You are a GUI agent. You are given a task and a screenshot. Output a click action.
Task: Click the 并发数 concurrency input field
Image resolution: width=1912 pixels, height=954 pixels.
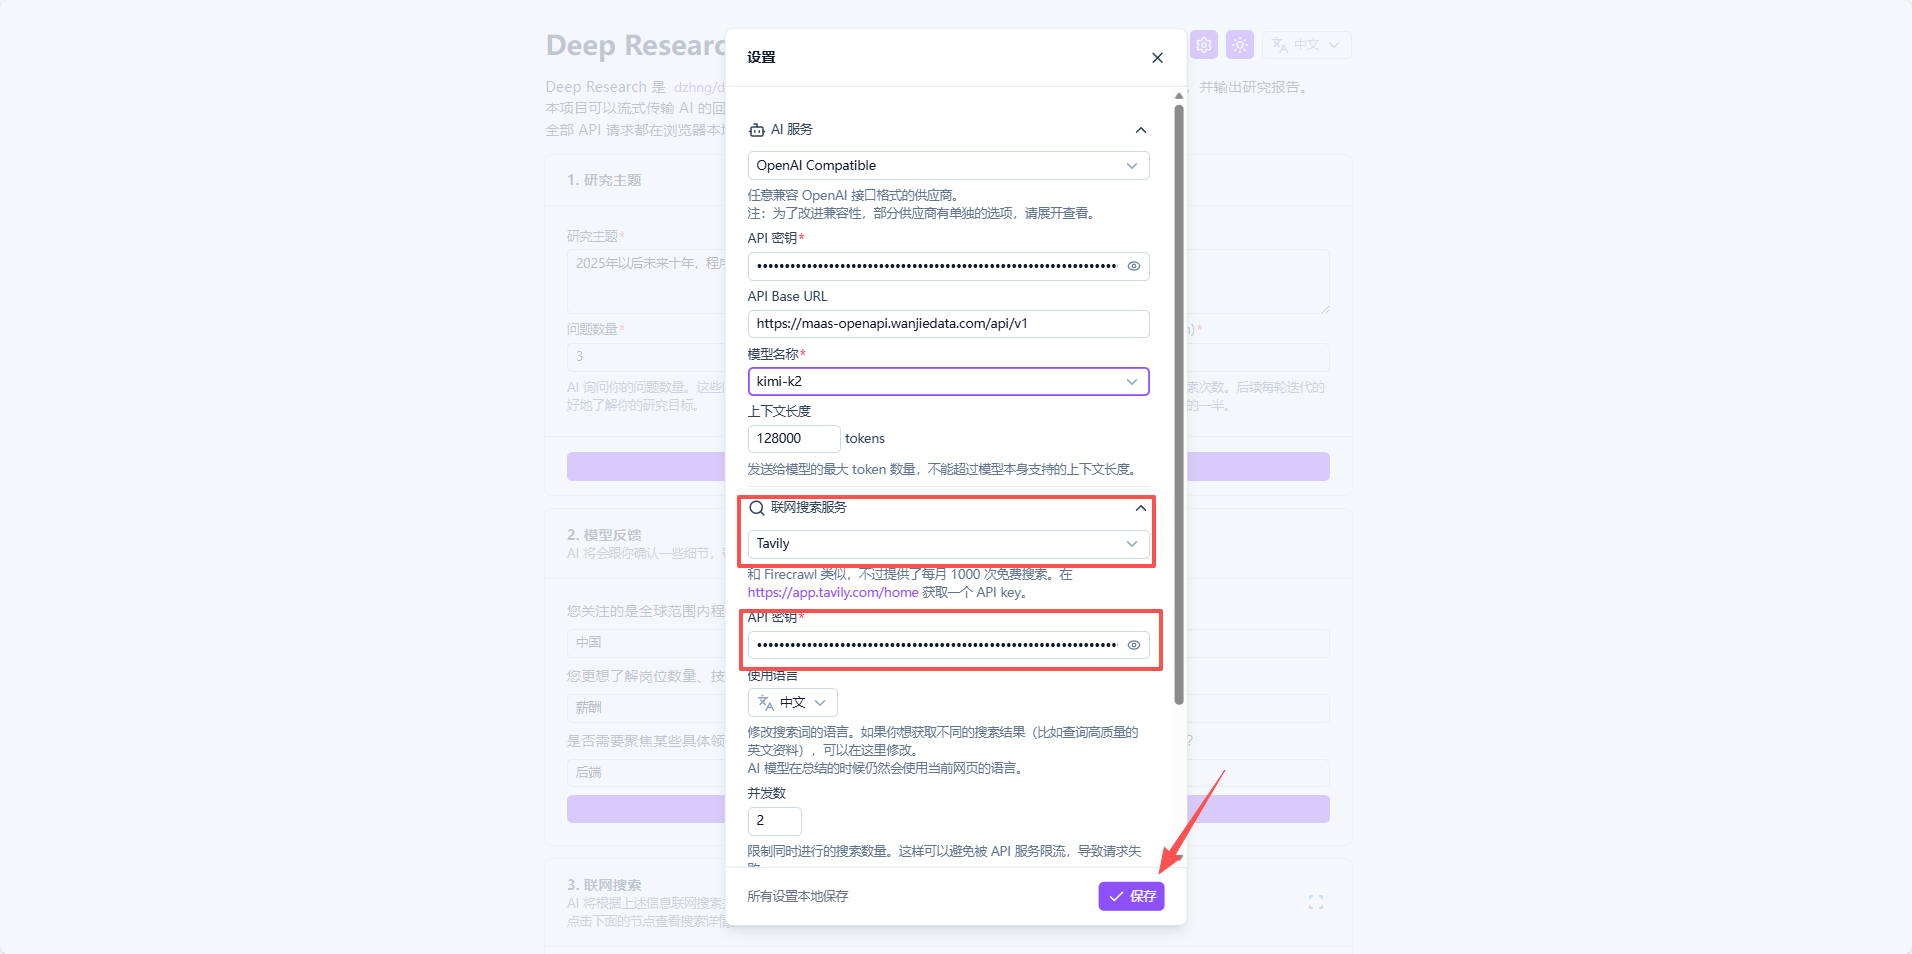pos(774,821)
